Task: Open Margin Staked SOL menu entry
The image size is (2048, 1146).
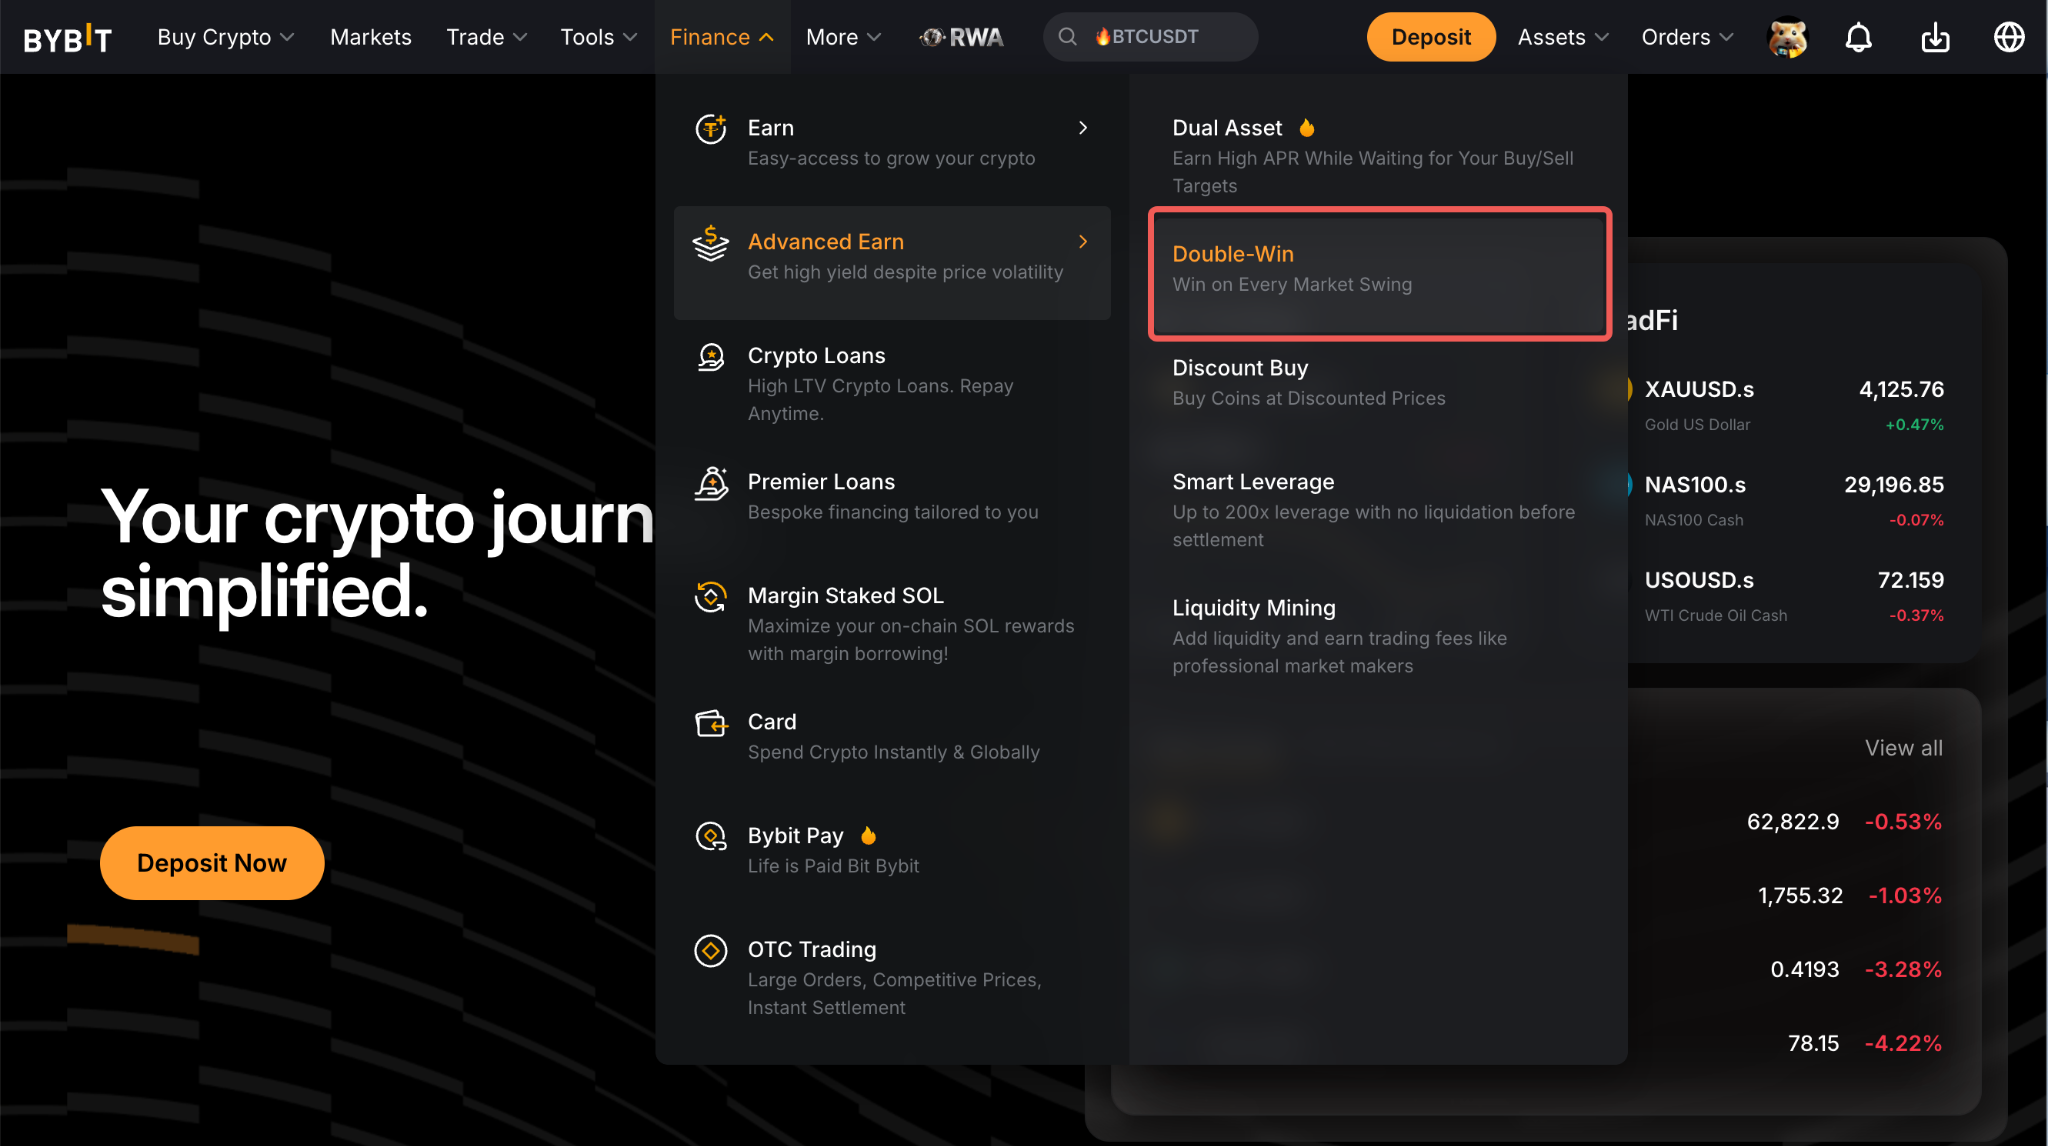Action: [892, 624]
